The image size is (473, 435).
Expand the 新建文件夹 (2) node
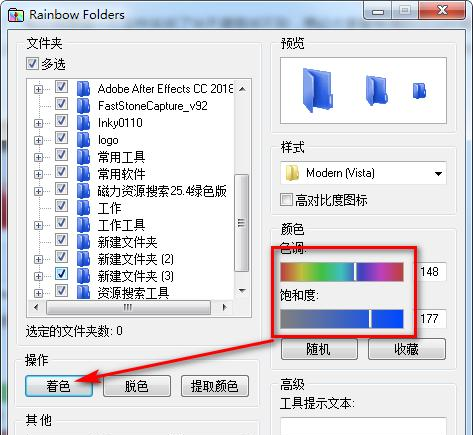tap(38, 259)
